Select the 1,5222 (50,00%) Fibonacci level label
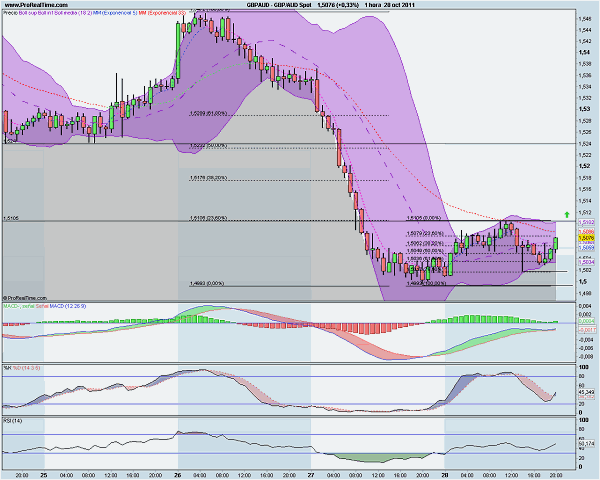600x480 pixels. [x=209, y=147]
